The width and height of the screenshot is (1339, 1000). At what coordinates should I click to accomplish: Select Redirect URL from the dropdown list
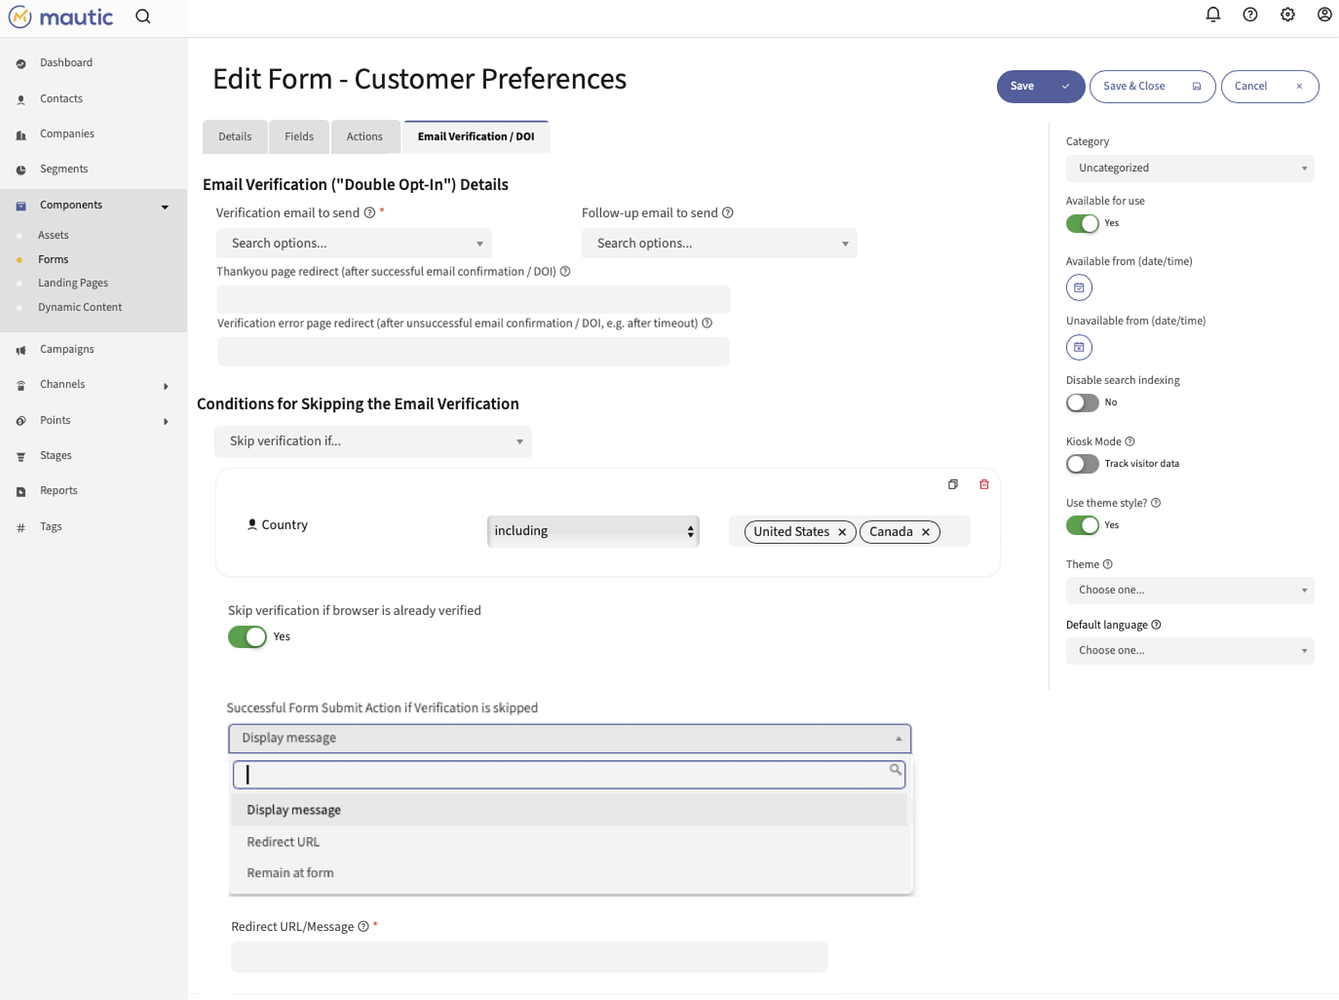(x=283, y=842)
